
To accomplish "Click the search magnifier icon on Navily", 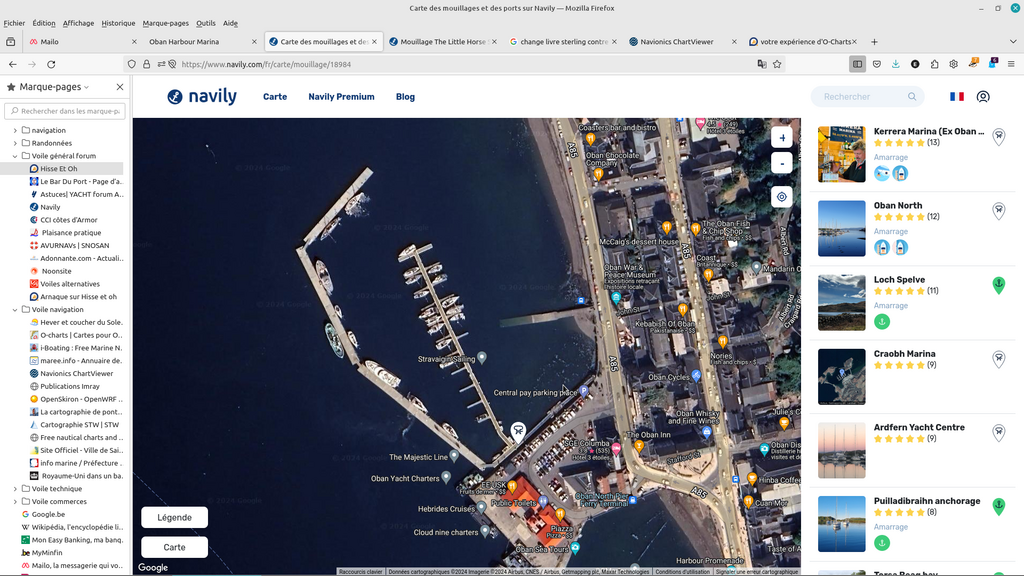I will [912, 97].
